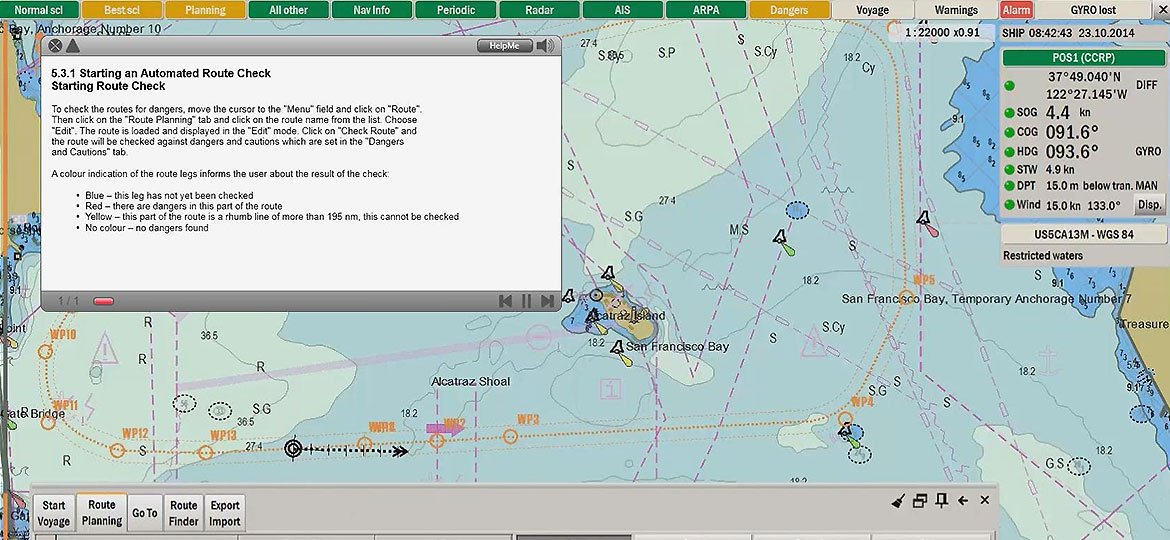Mute the help panel speaker icon
Viewport: 1170px width, 540px height.
[545, 46]
